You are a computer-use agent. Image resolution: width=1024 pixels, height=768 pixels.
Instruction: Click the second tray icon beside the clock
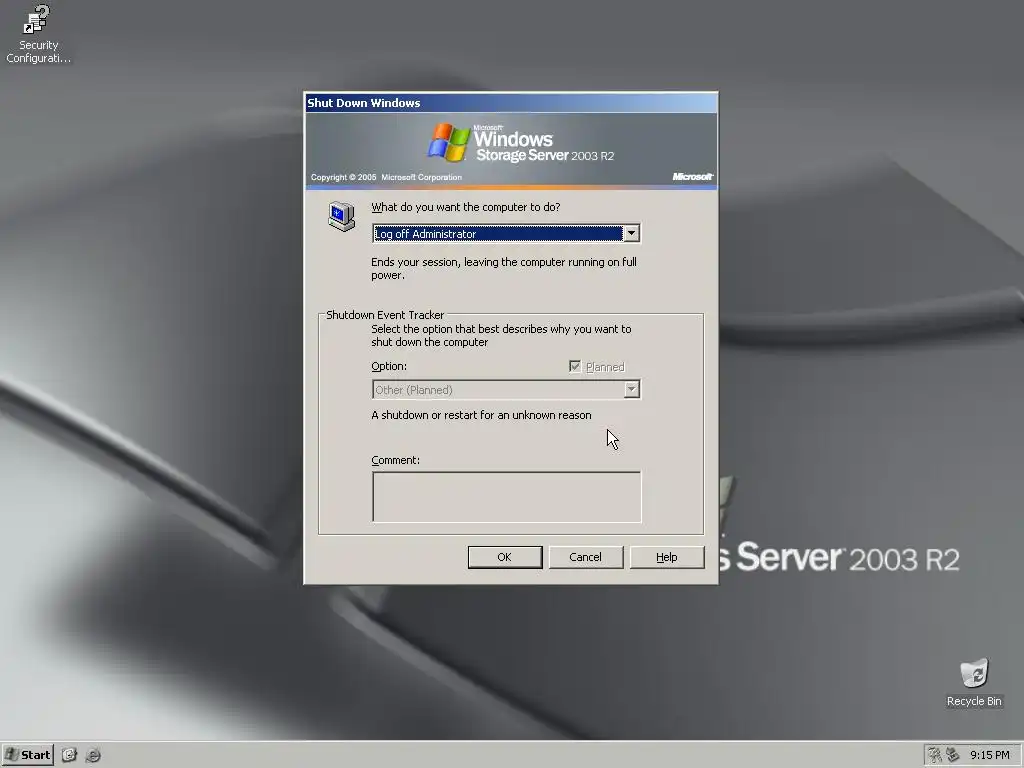click(953, 755)
